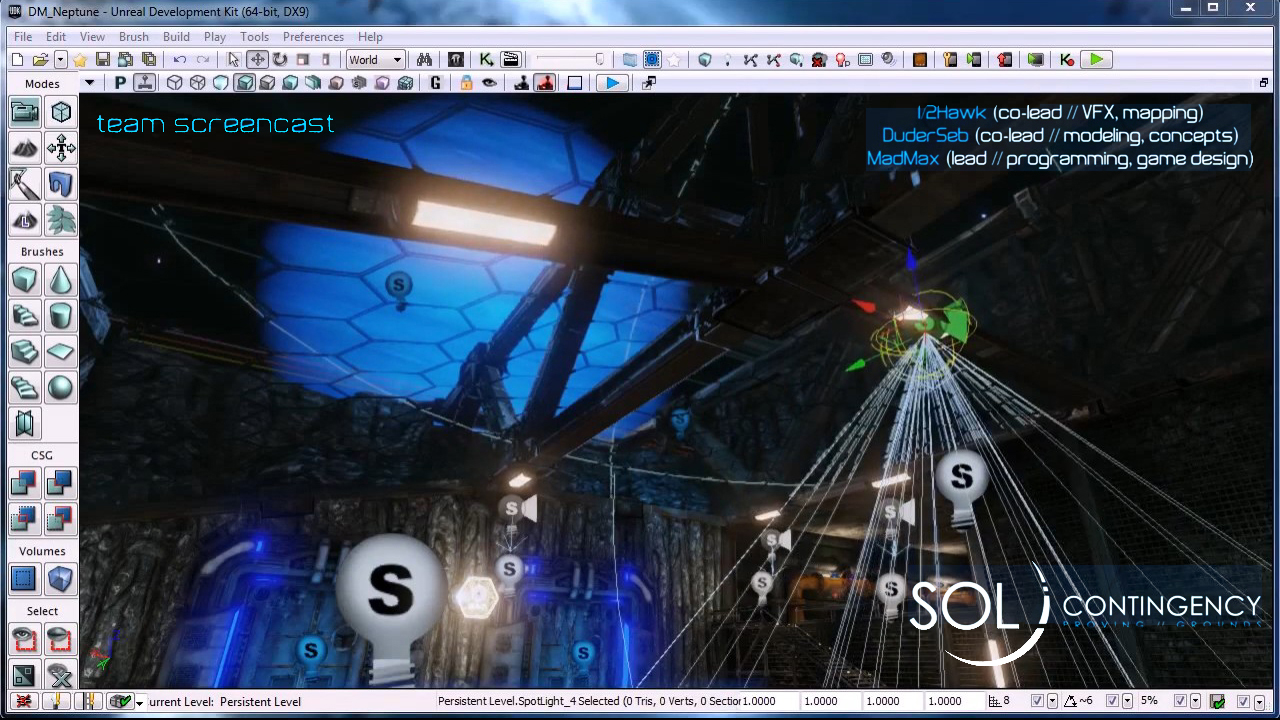Click CSG Deintersect button
This screenshot has width=1280, height=720.
tap(61, 519)
